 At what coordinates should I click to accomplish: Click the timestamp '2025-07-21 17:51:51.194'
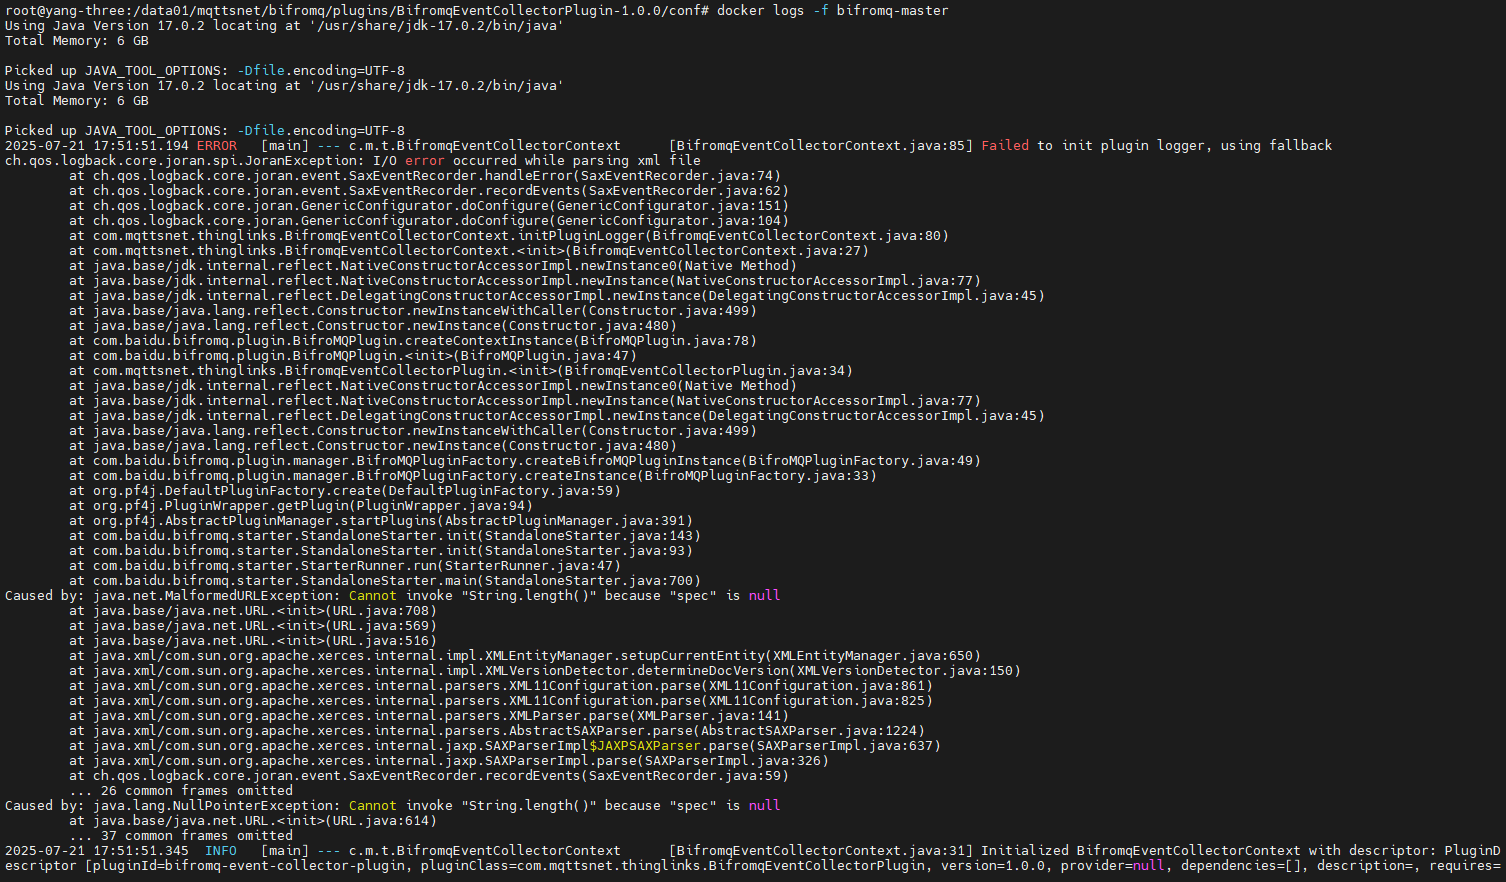(x=97, y=146)
